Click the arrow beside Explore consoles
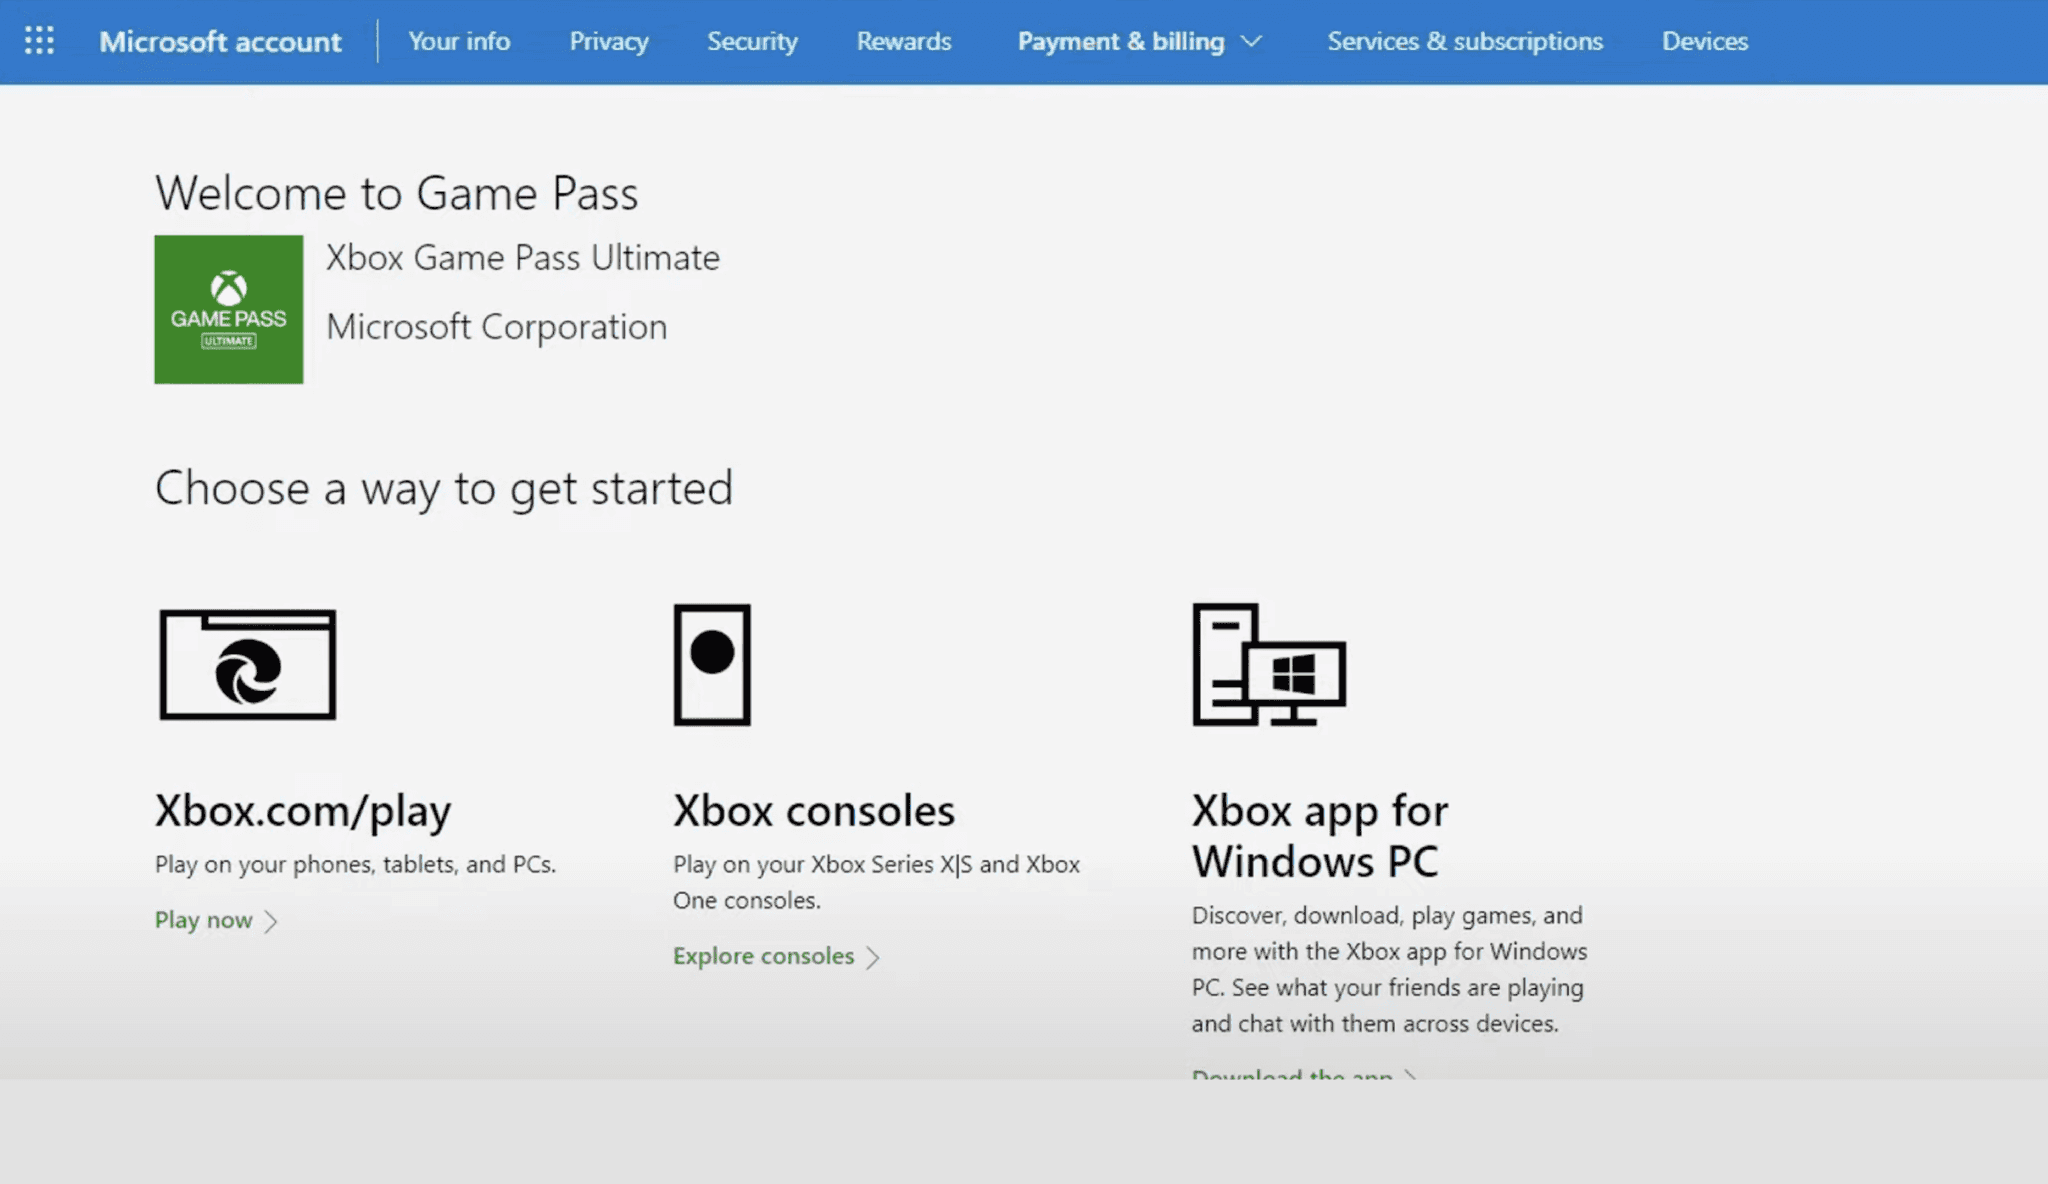The width and height of the screenshot is (2048, 1184). click(x=873, y=957)
